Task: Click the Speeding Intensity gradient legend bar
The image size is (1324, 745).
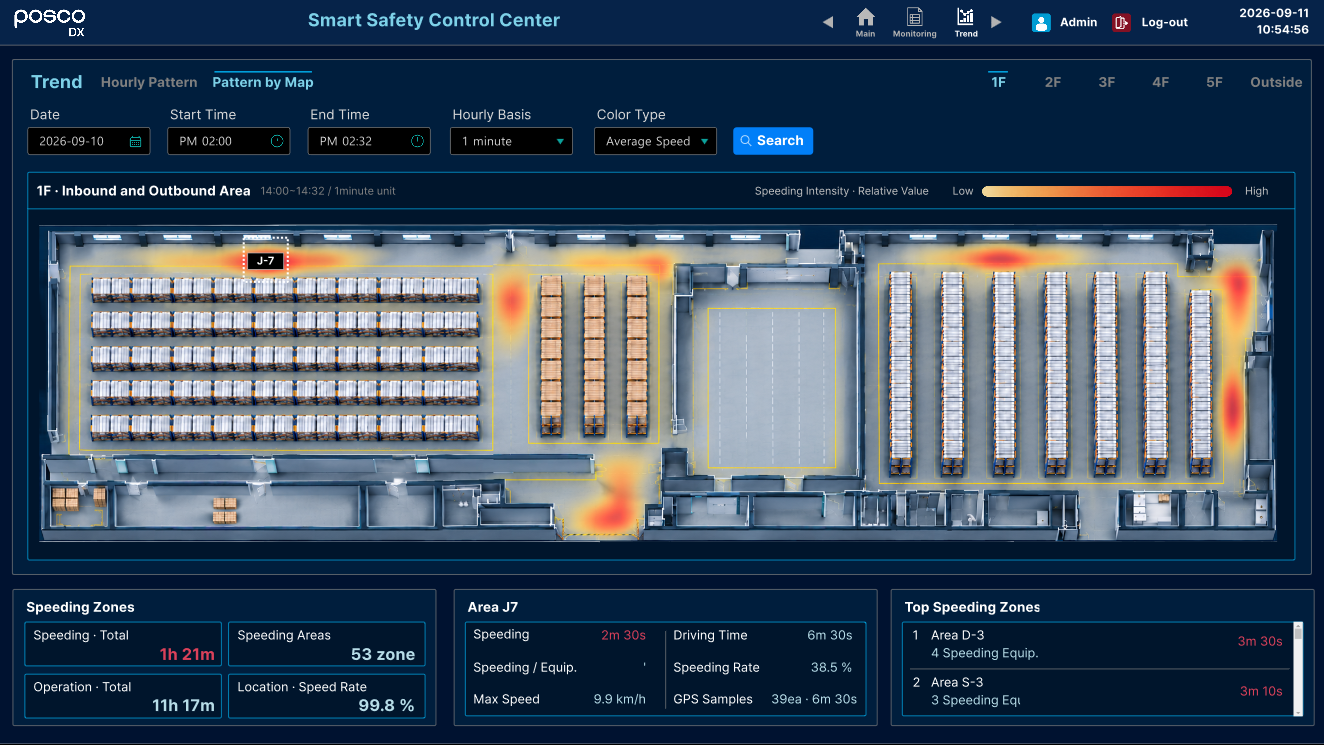Action: [x=1107, y=191]
